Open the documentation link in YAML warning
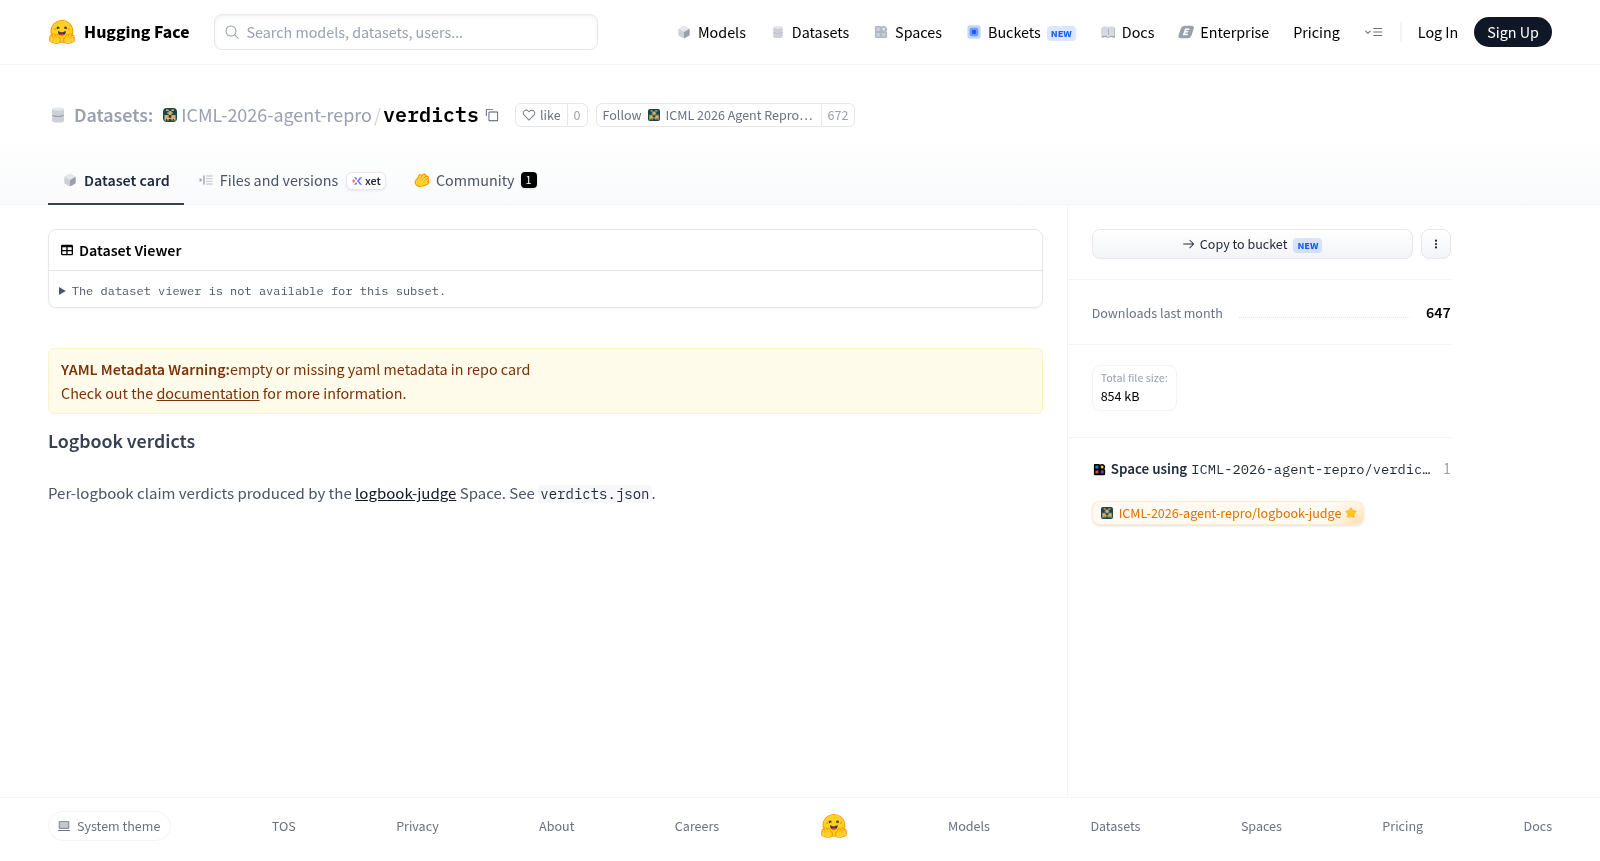1600x861 pixels. (x=208, y=394)
